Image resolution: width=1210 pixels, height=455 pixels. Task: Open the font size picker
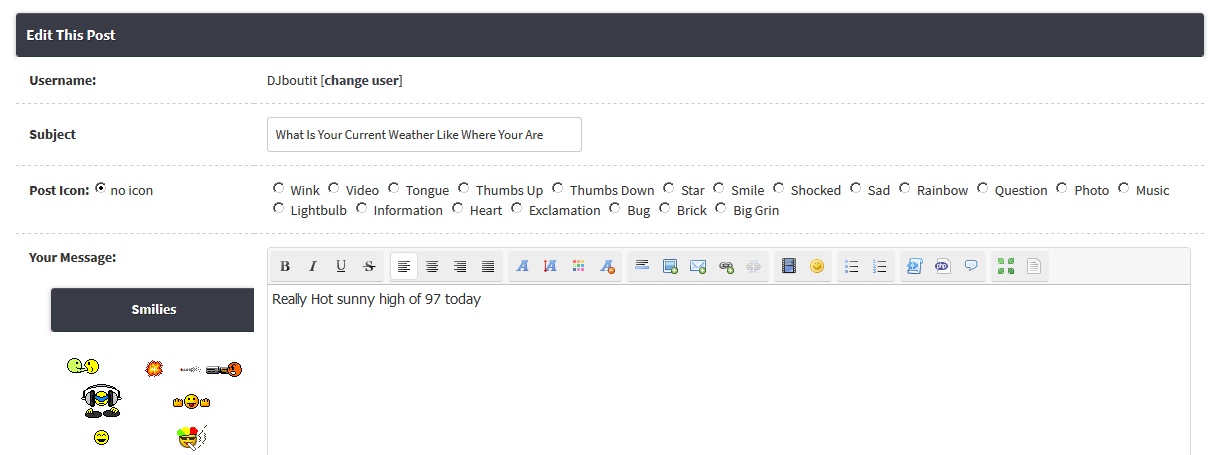point(550,266)
